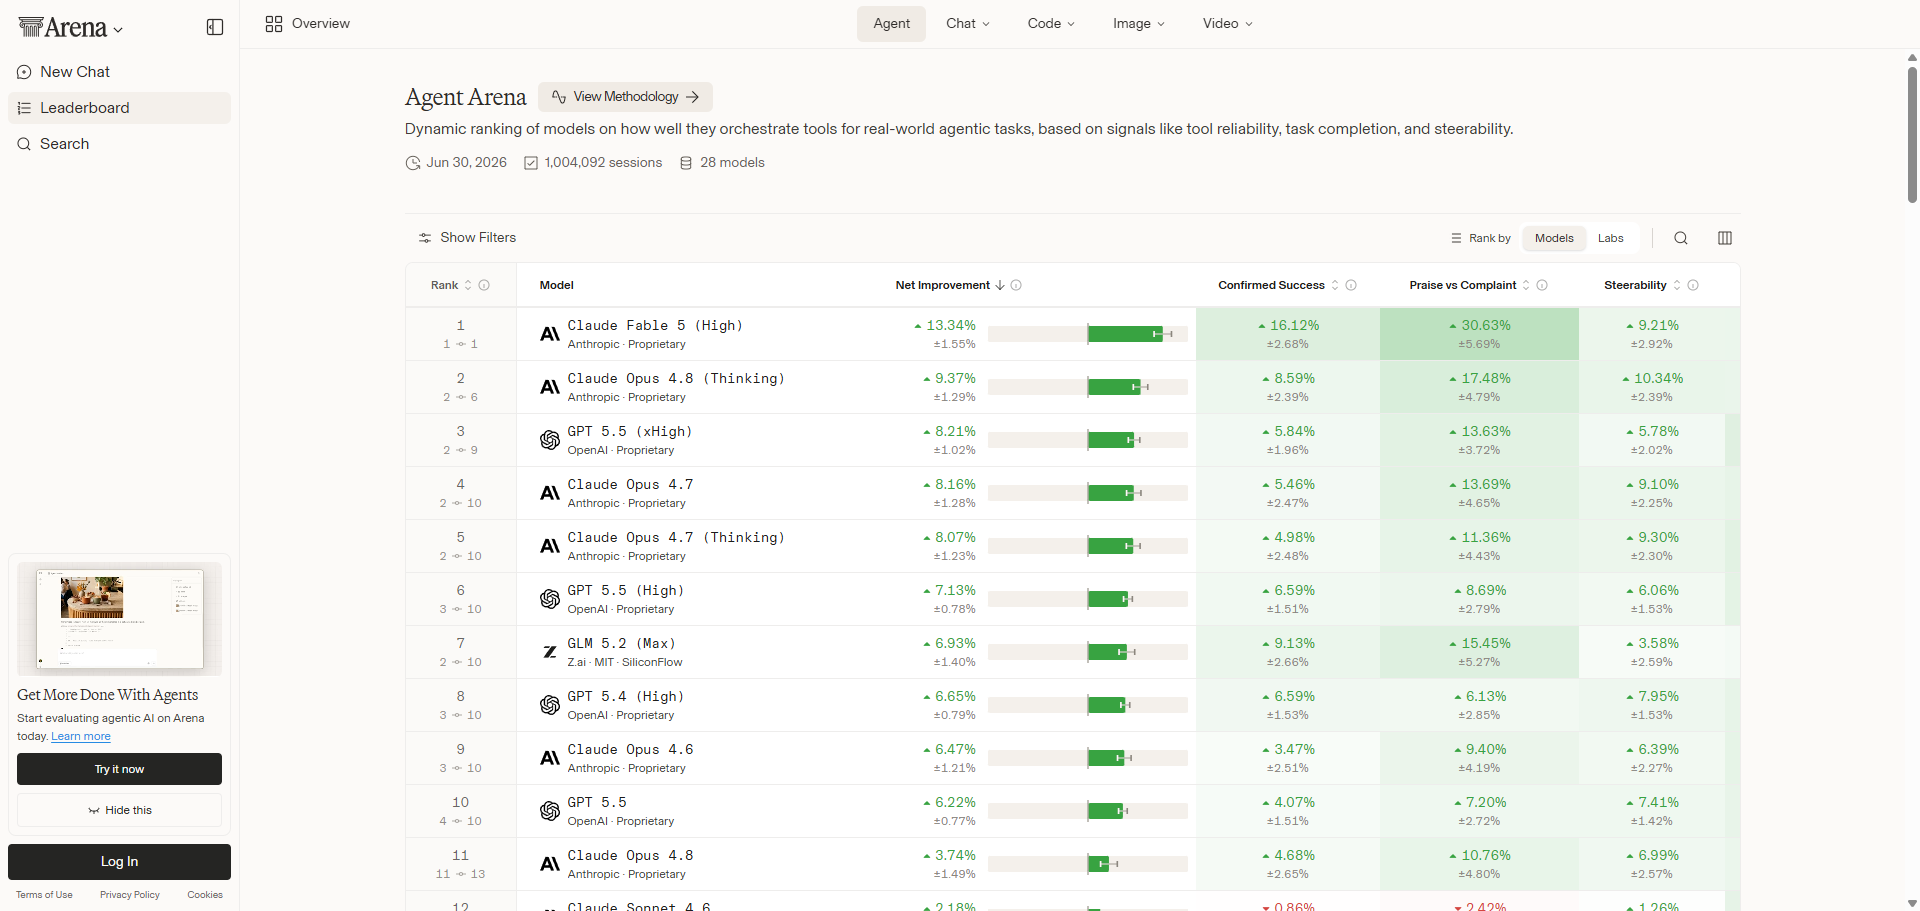Click GLM 5.2 (Max) model name
The height and width of the screenshot is (911, 1920).
[621, 644]
